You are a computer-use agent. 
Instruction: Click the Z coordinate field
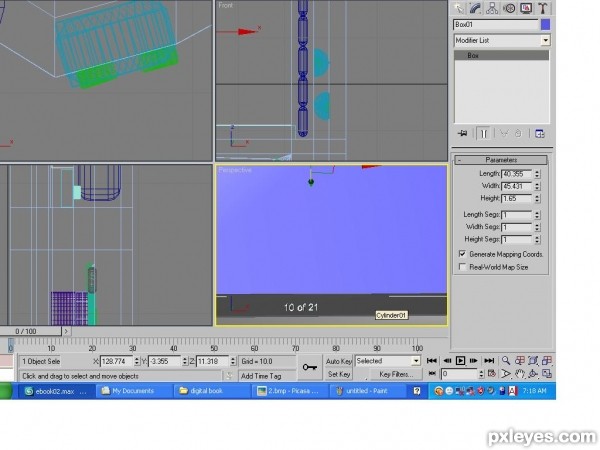click(212, 361)
